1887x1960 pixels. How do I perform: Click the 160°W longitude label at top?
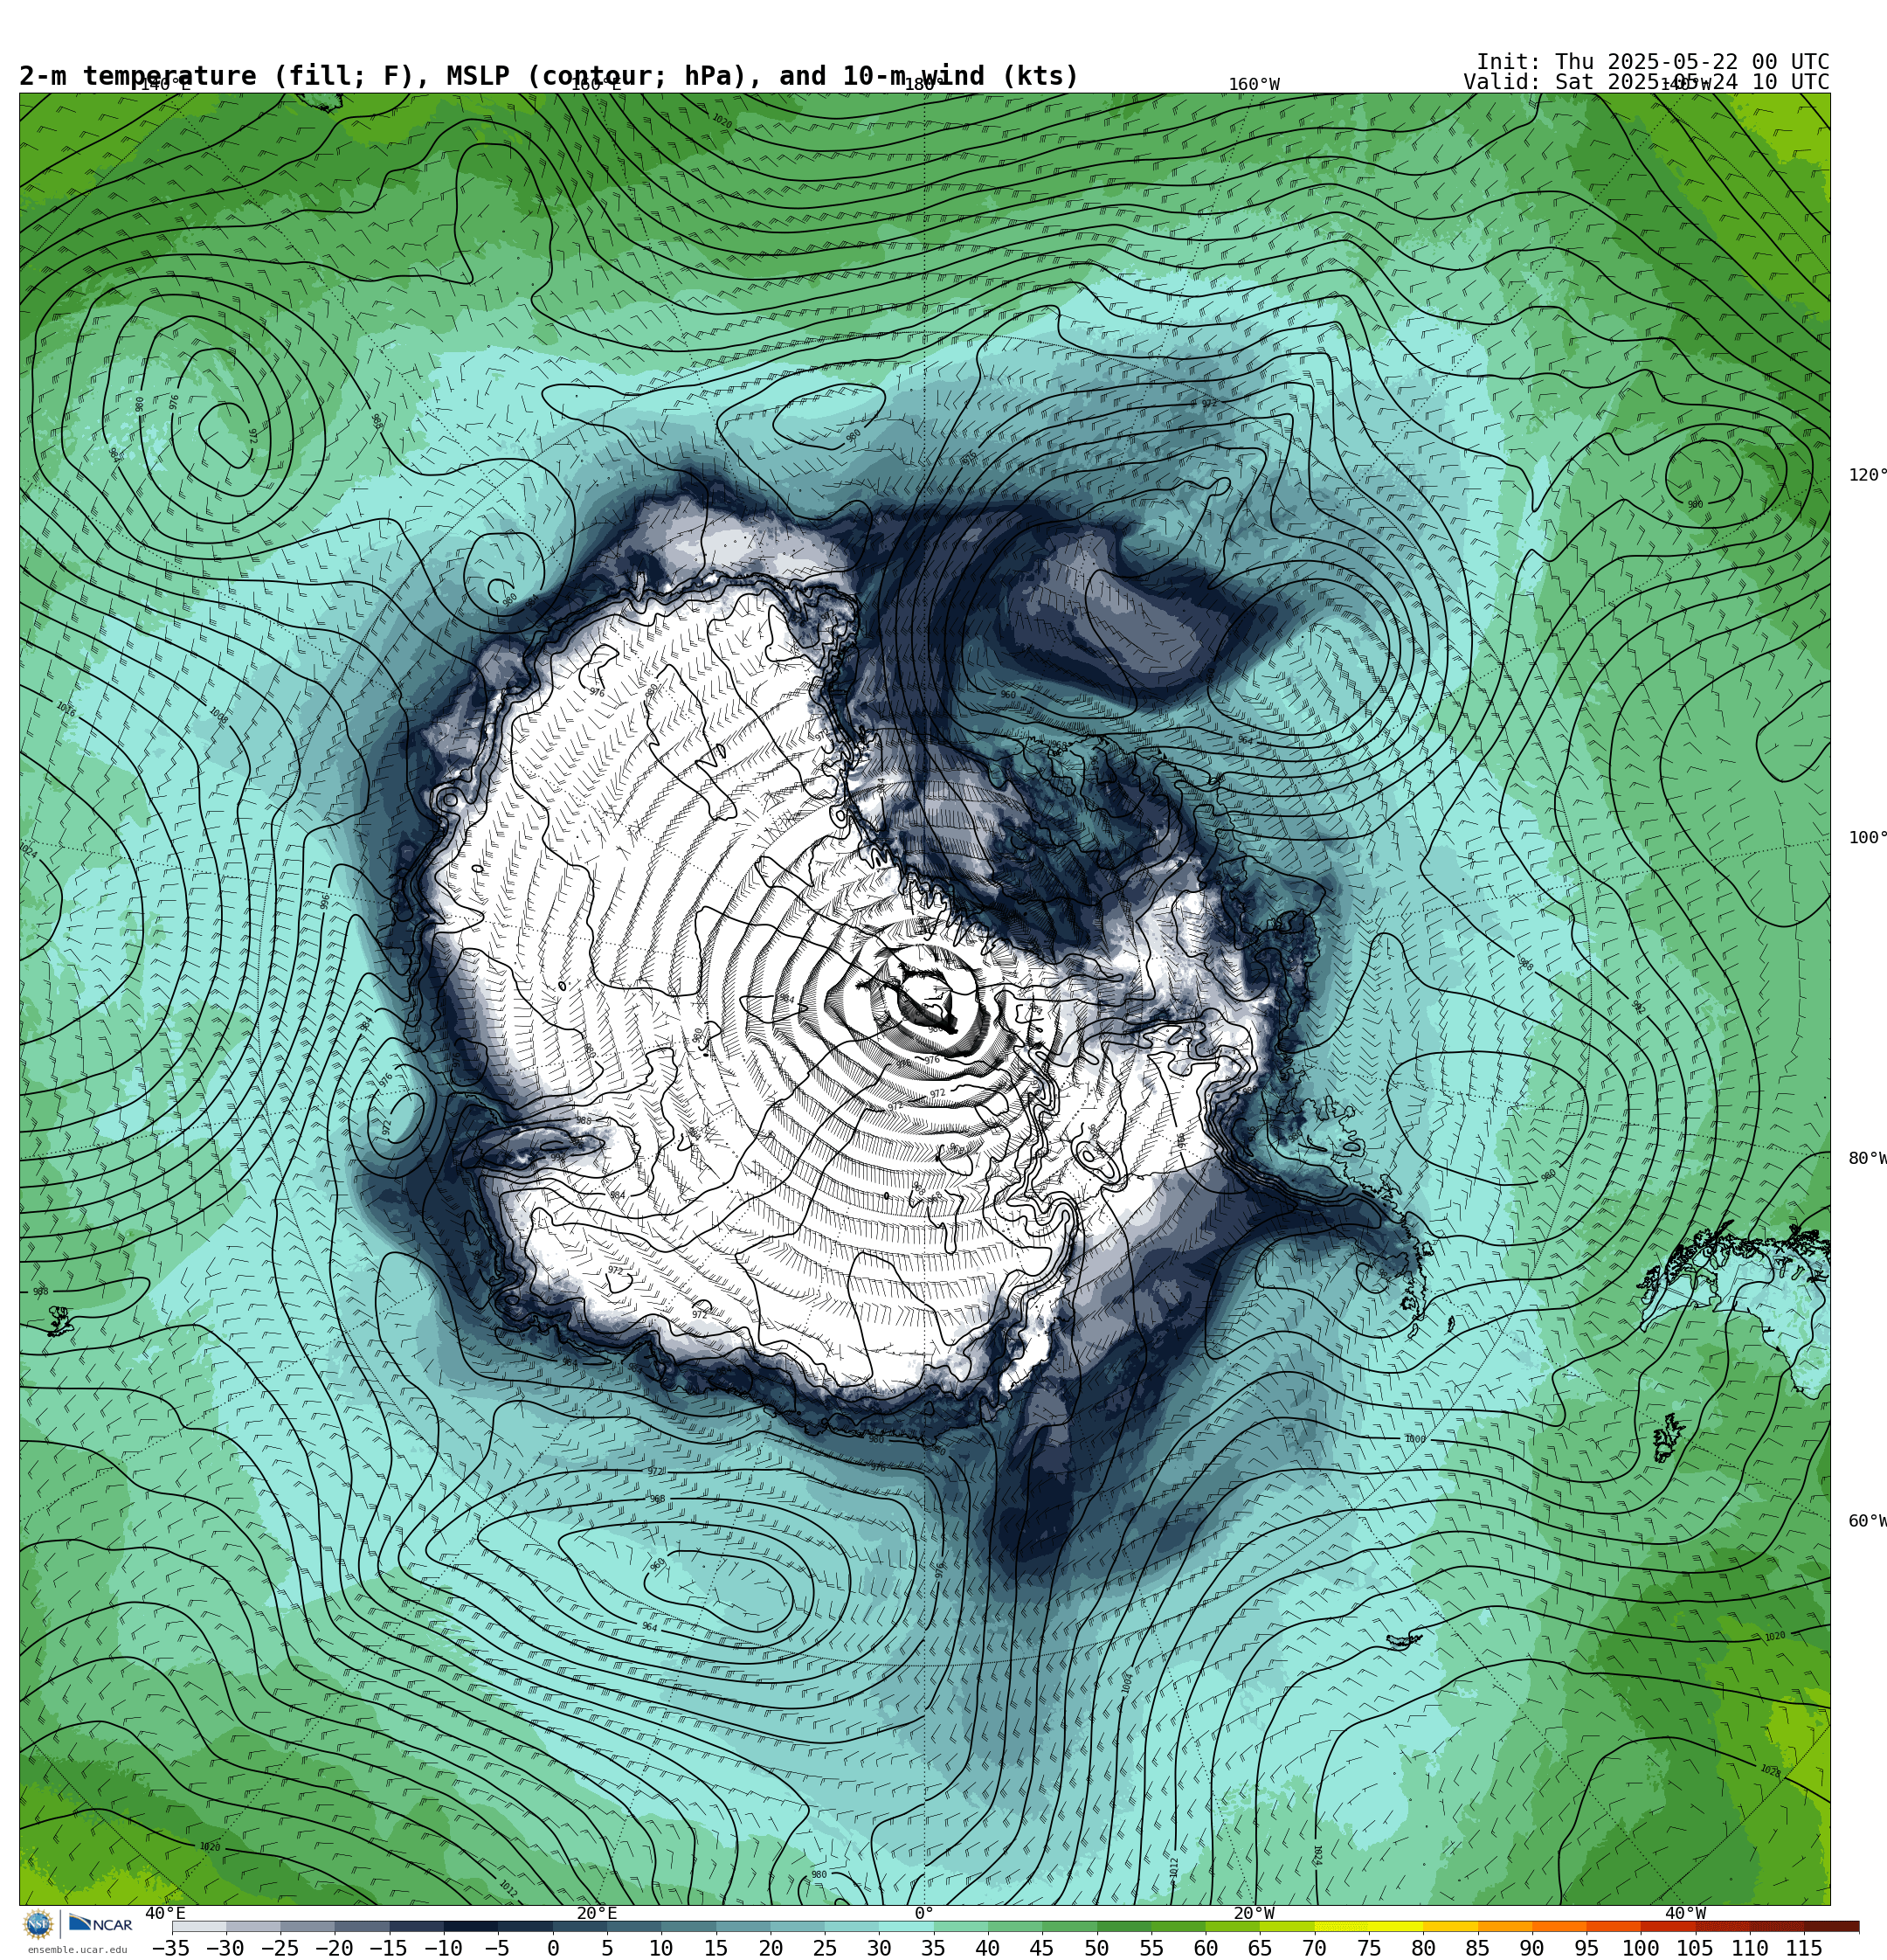(x=1254, y=84)
